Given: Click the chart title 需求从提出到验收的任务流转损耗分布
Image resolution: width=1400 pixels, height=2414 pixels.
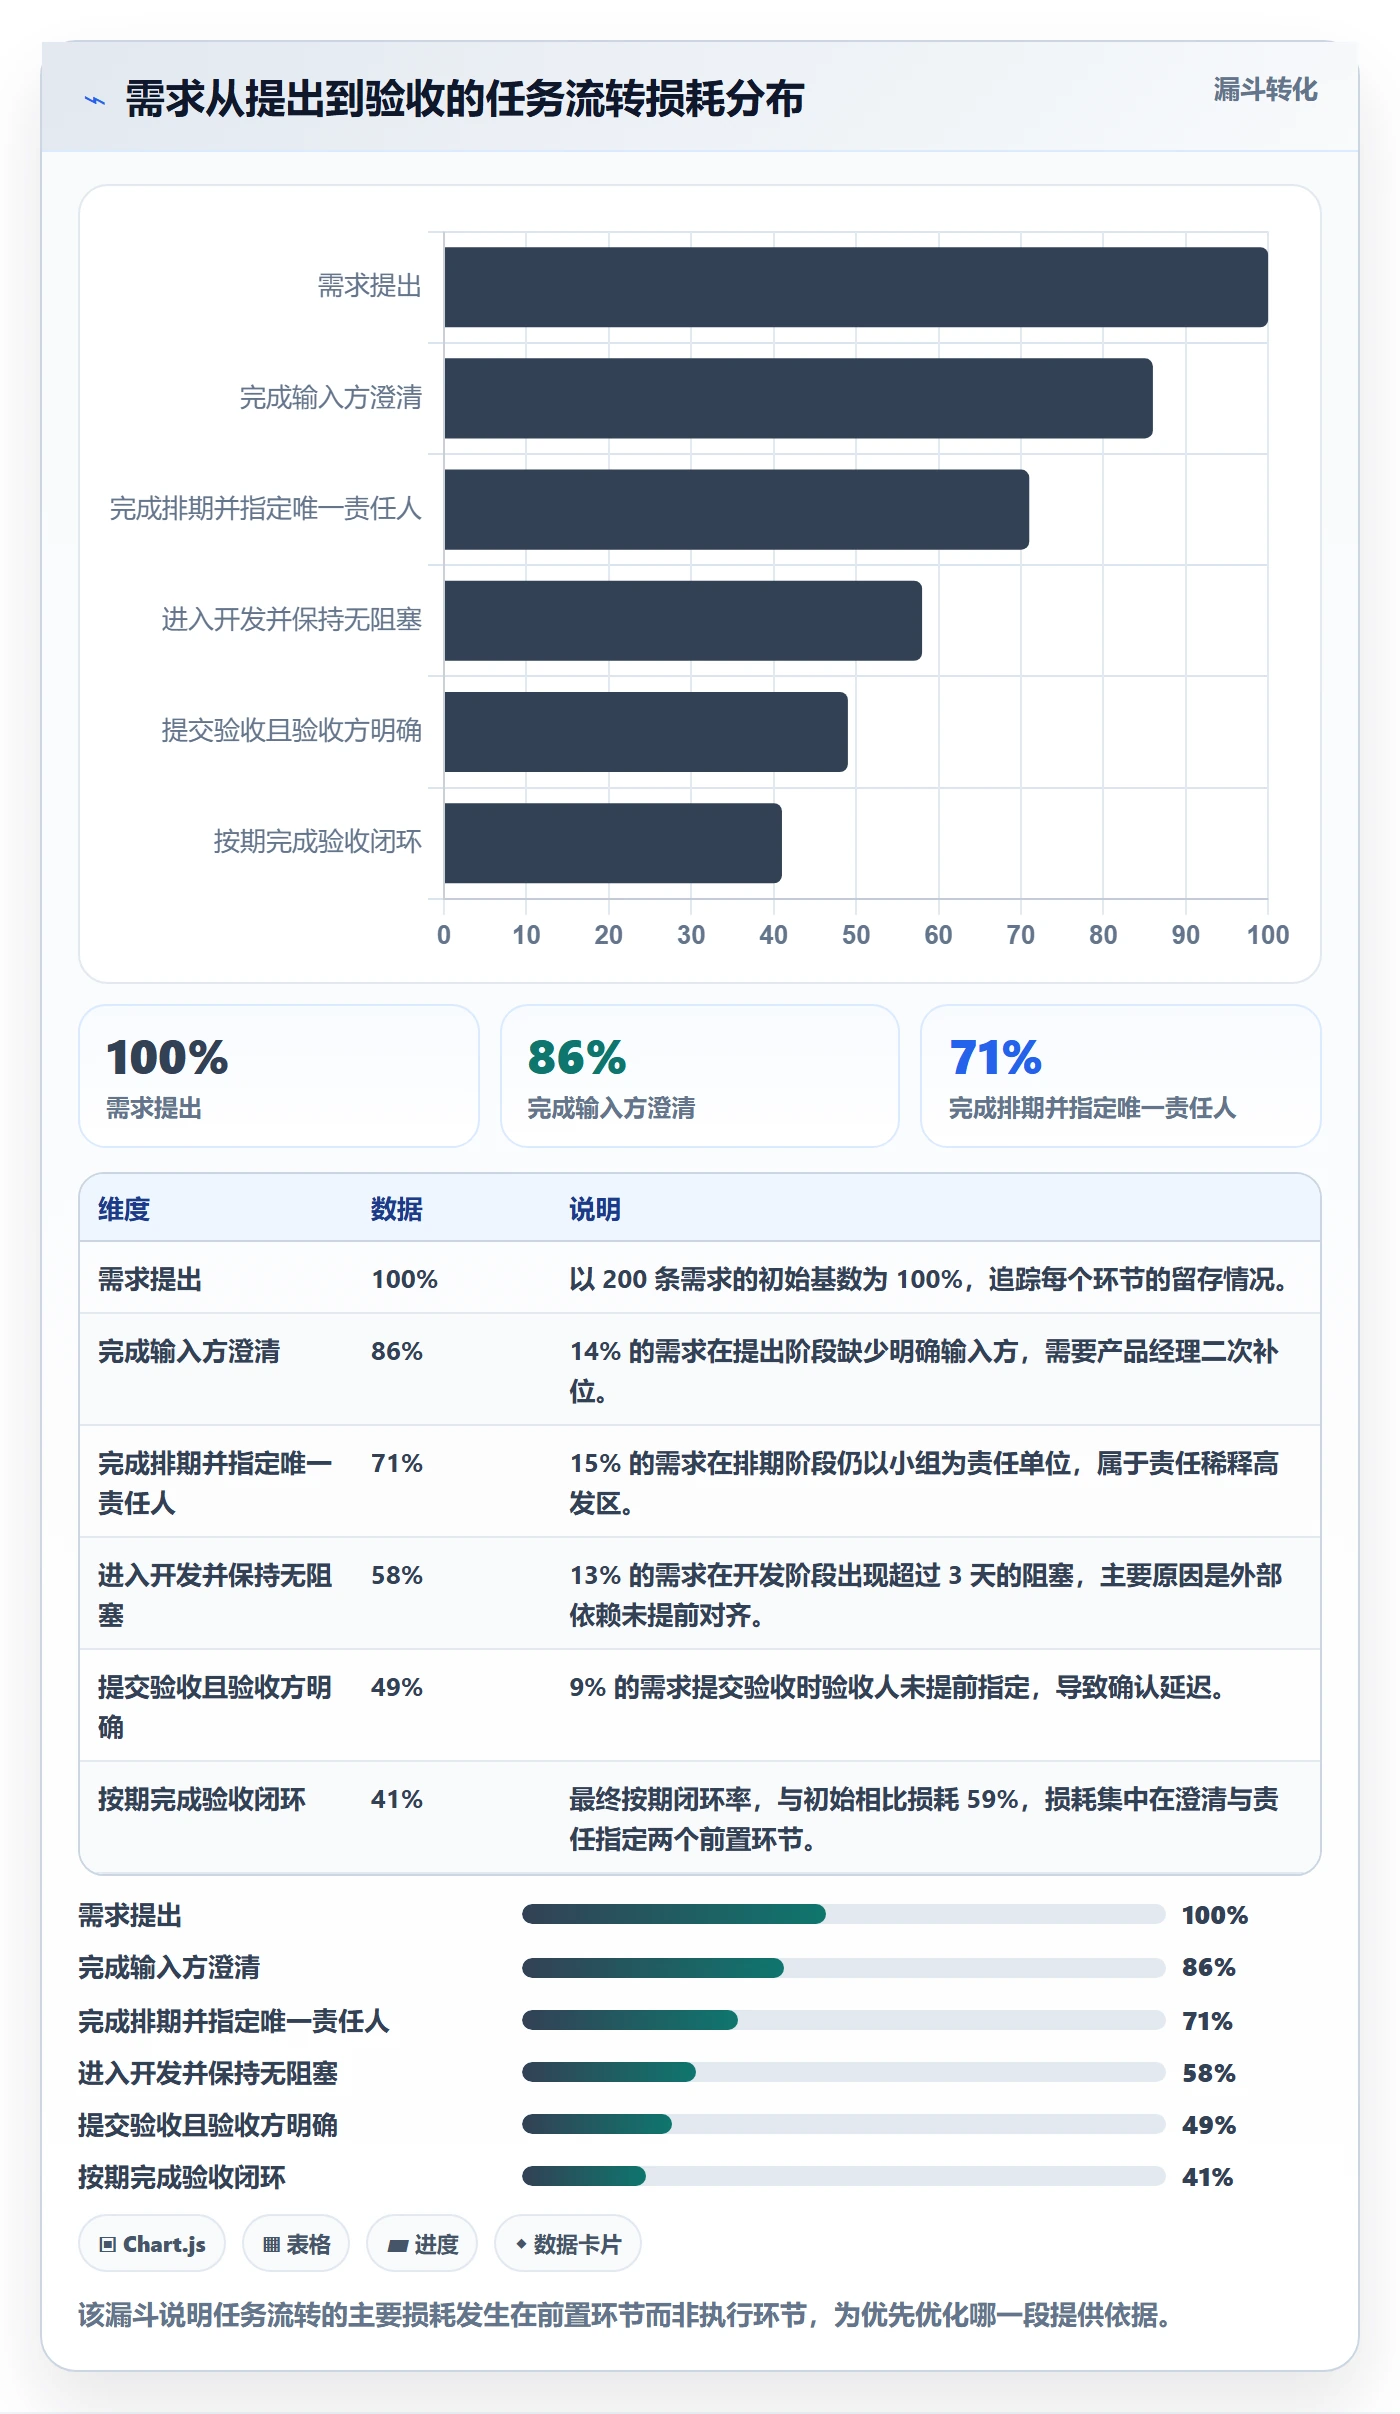Looking at the screenshot, I should point(465,99).
